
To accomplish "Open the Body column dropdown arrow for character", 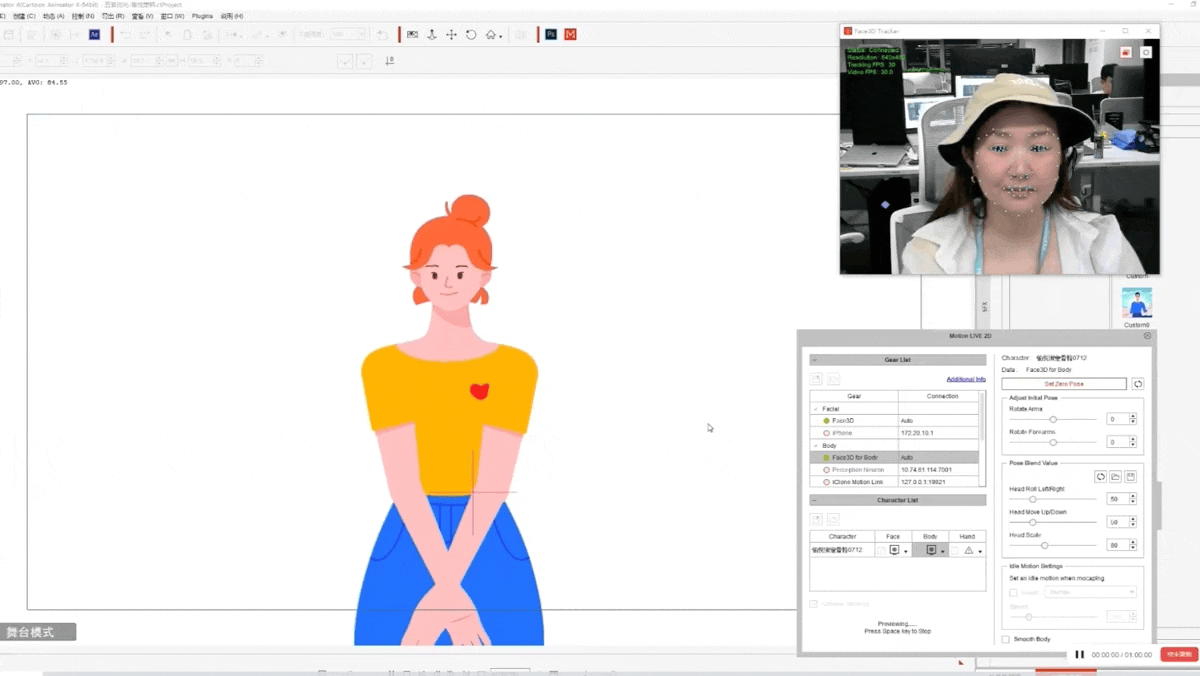I will pyautogui.click(x=942, y=551).
